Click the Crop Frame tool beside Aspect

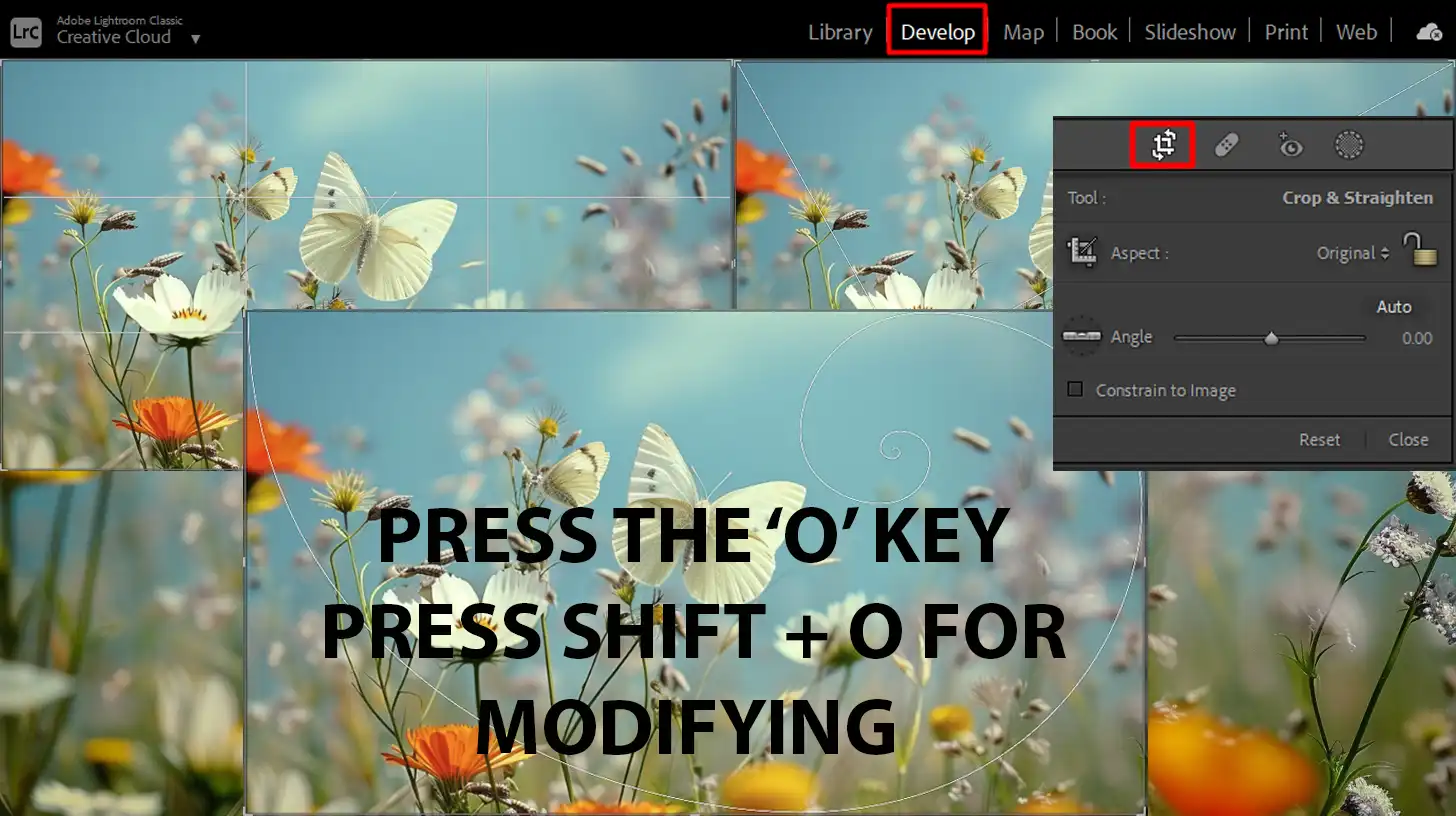click(1082, 252)
